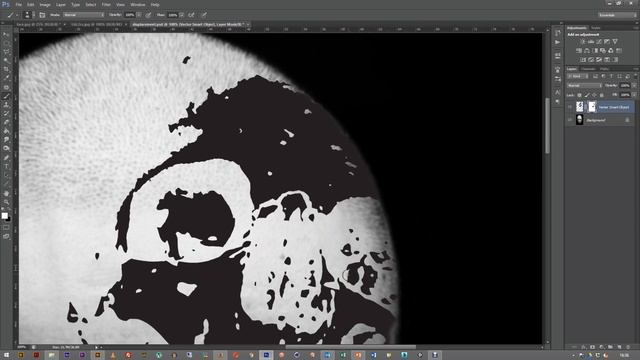The height and width of the screenshot is (360, 640).
Task: Toggle lock image pixels
Action: click(587, 95)
